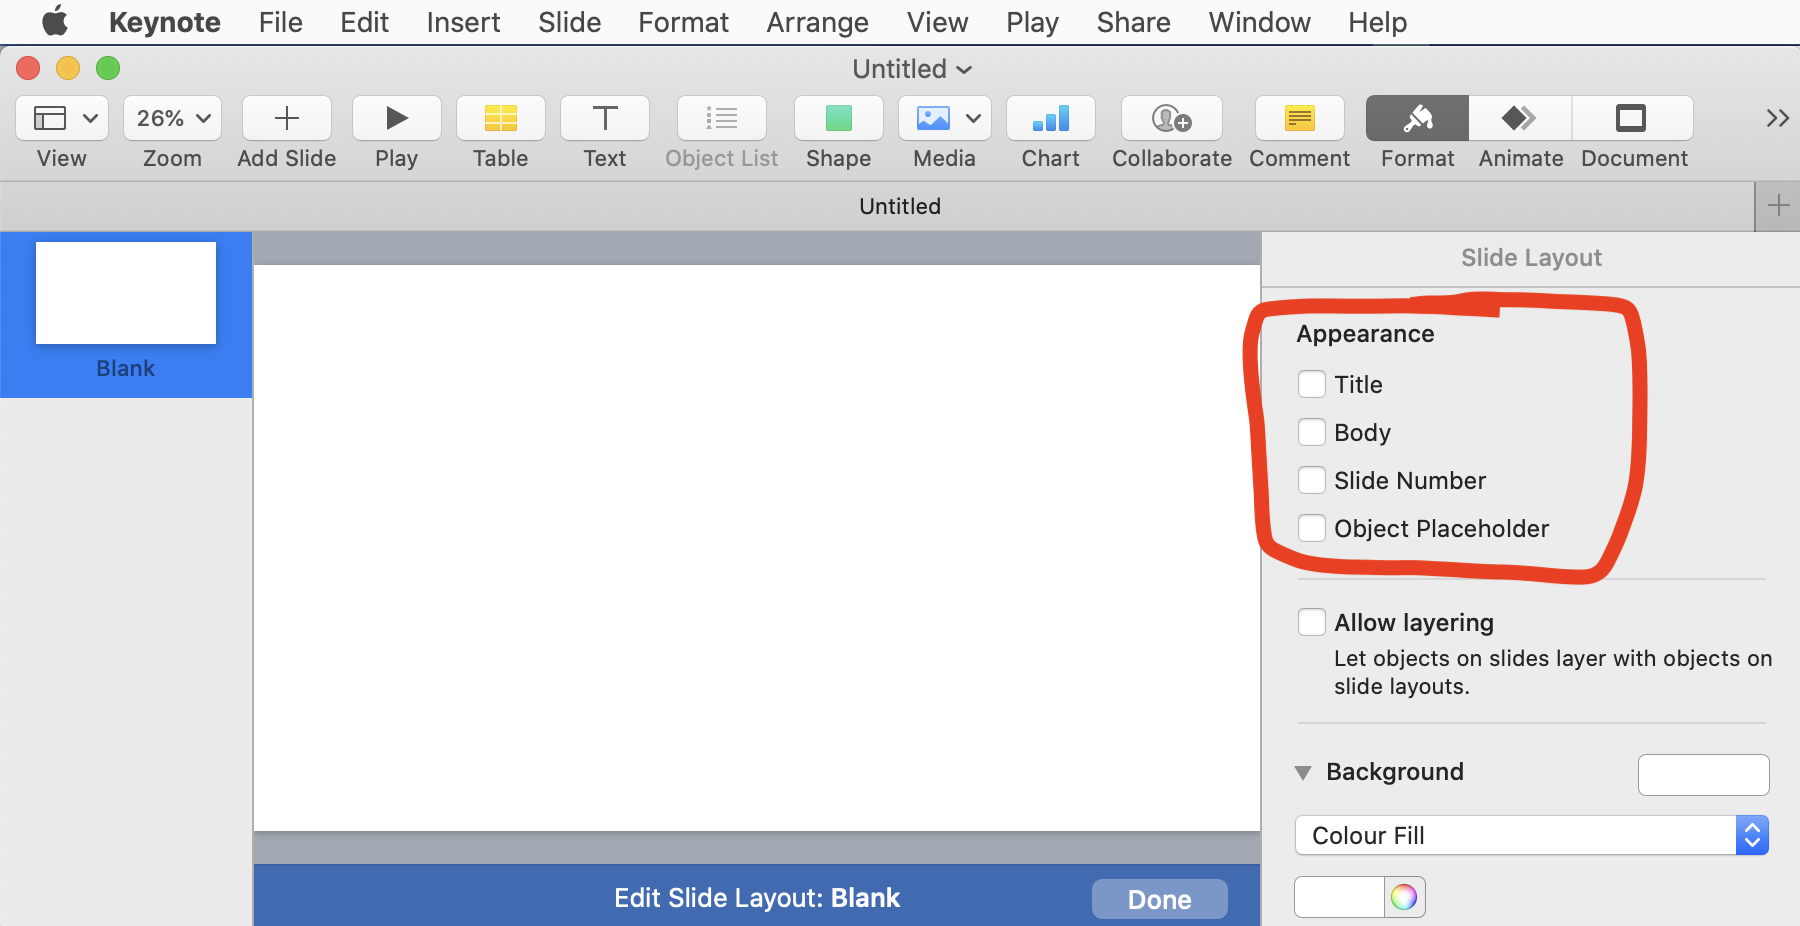The height and width of the screenshot is (926, 1800).
Task: Click the Add Slide plus icon
Action: [x=287, y=118]
